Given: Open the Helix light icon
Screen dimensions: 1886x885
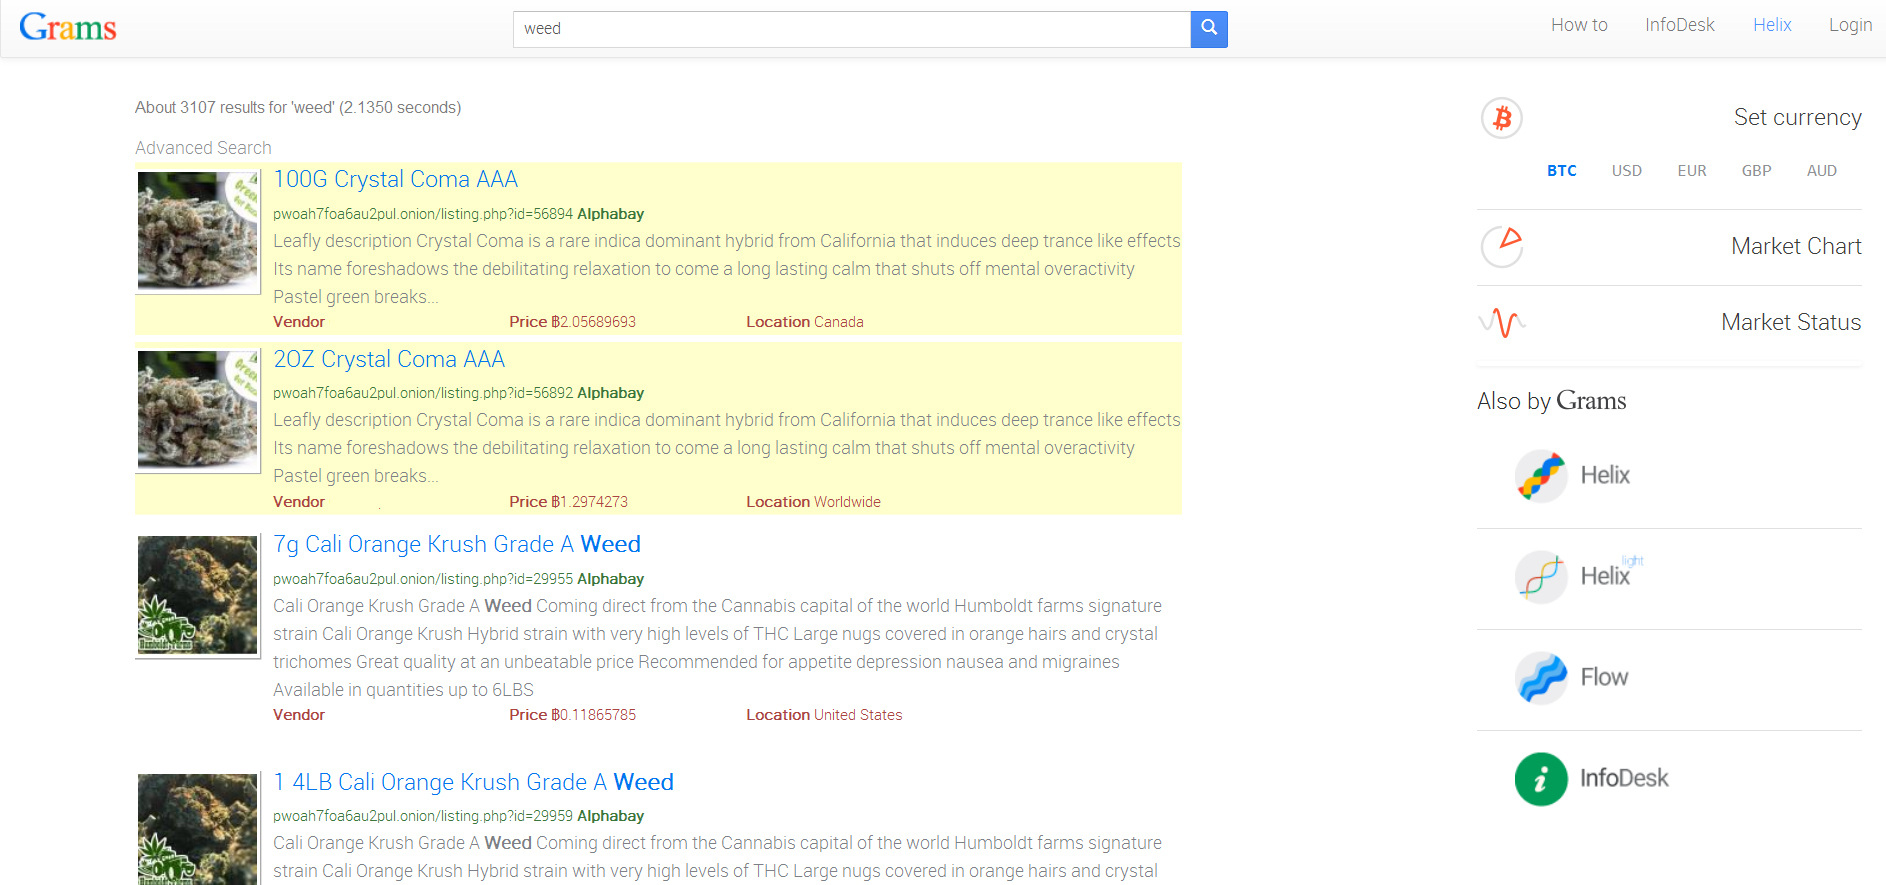Looking at the screenshot, I should pyautogui.click(x=1540, y=576).
